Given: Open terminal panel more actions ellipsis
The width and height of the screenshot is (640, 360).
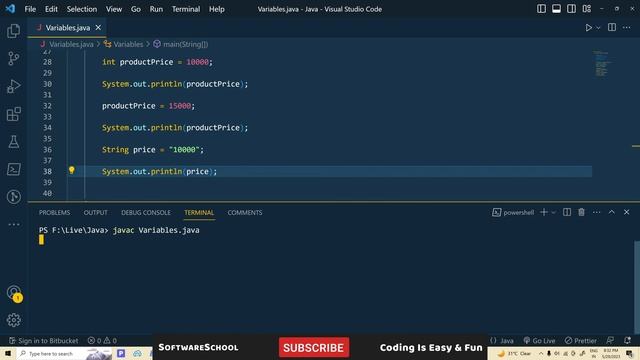Looking at the screenshot, I should point(596,212).
